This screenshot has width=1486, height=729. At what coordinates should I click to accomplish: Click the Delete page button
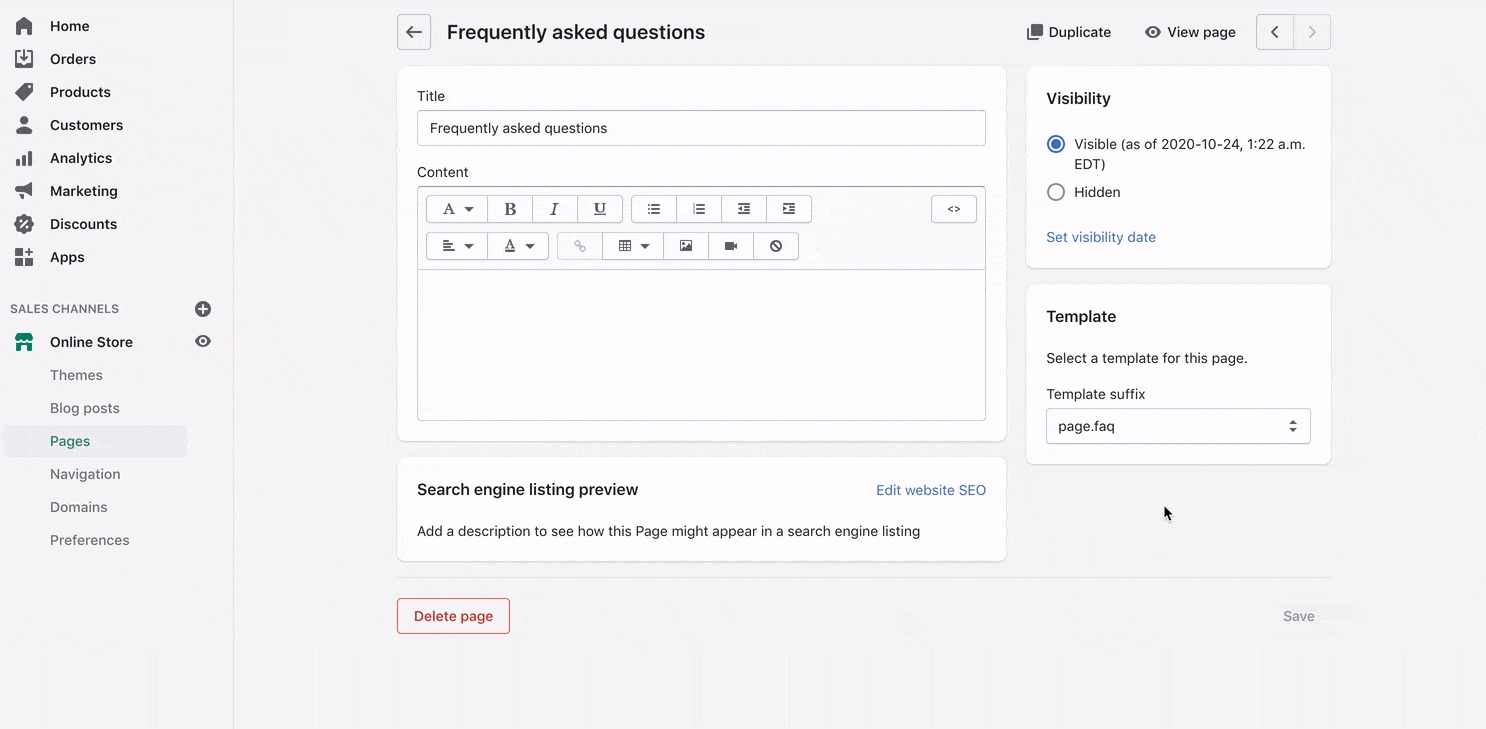453,616
